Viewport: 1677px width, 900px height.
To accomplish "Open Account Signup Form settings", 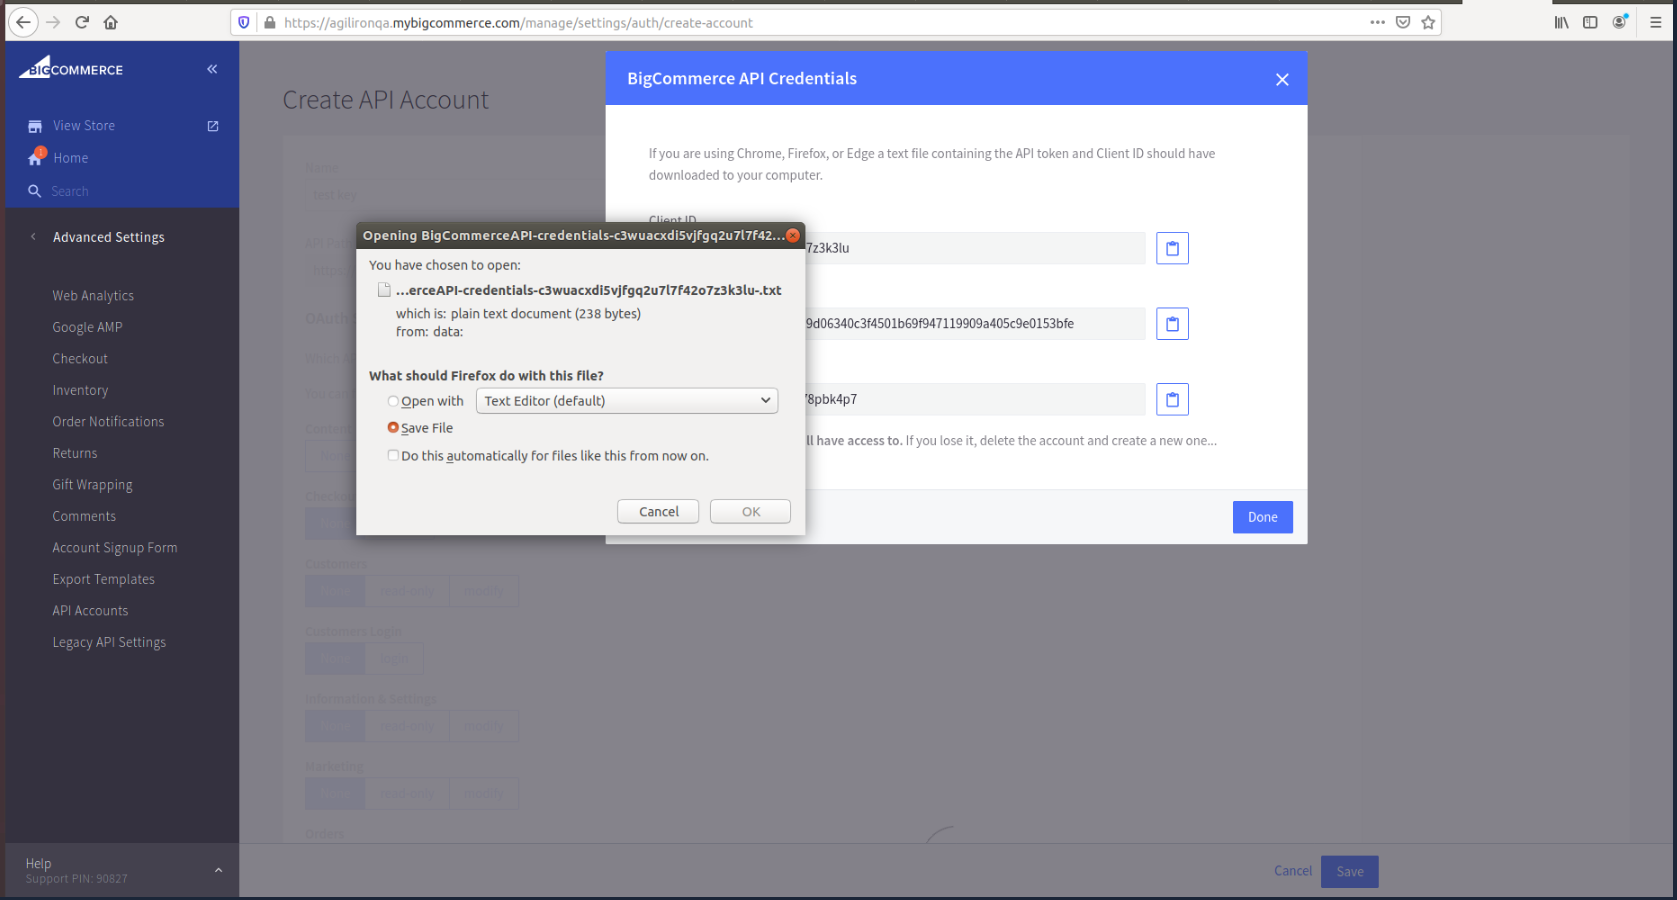I will click(115, 548).
